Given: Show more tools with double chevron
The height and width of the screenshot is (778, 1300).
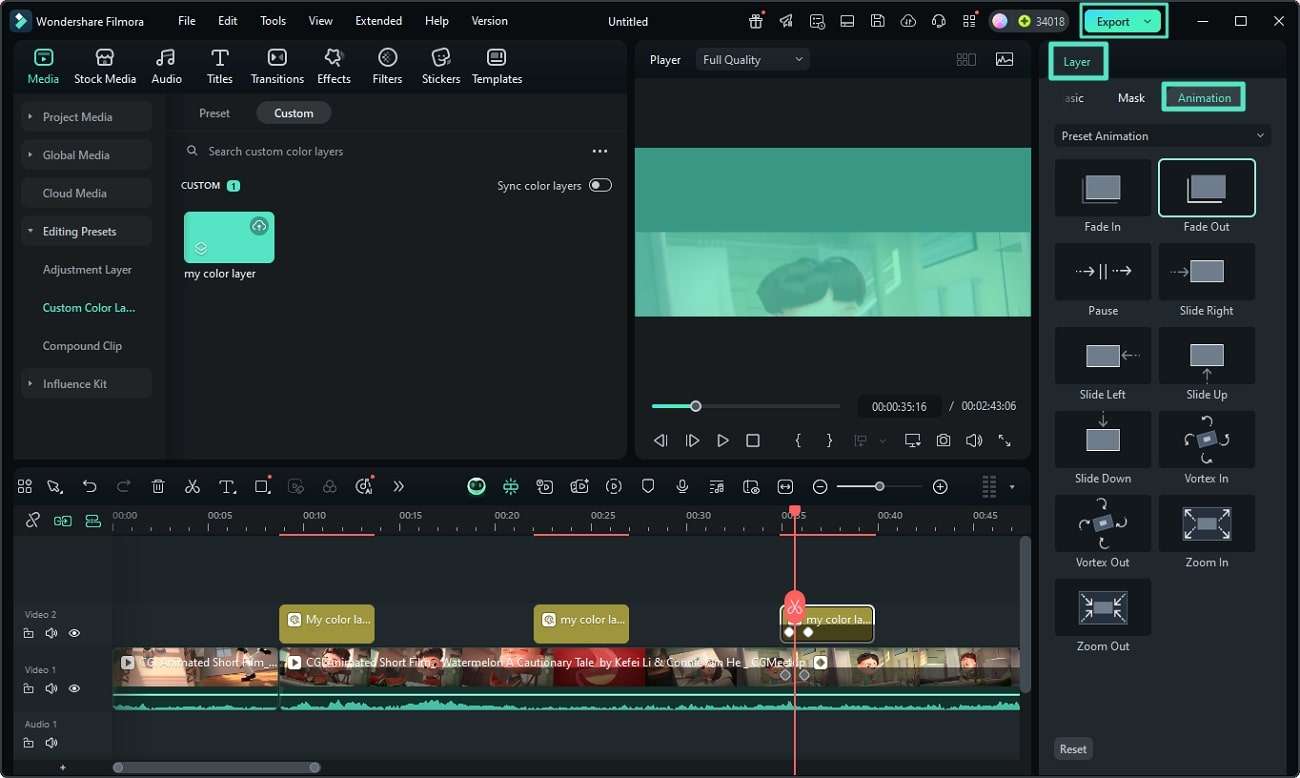Looking at the screenshot, I should pos(398,487).
